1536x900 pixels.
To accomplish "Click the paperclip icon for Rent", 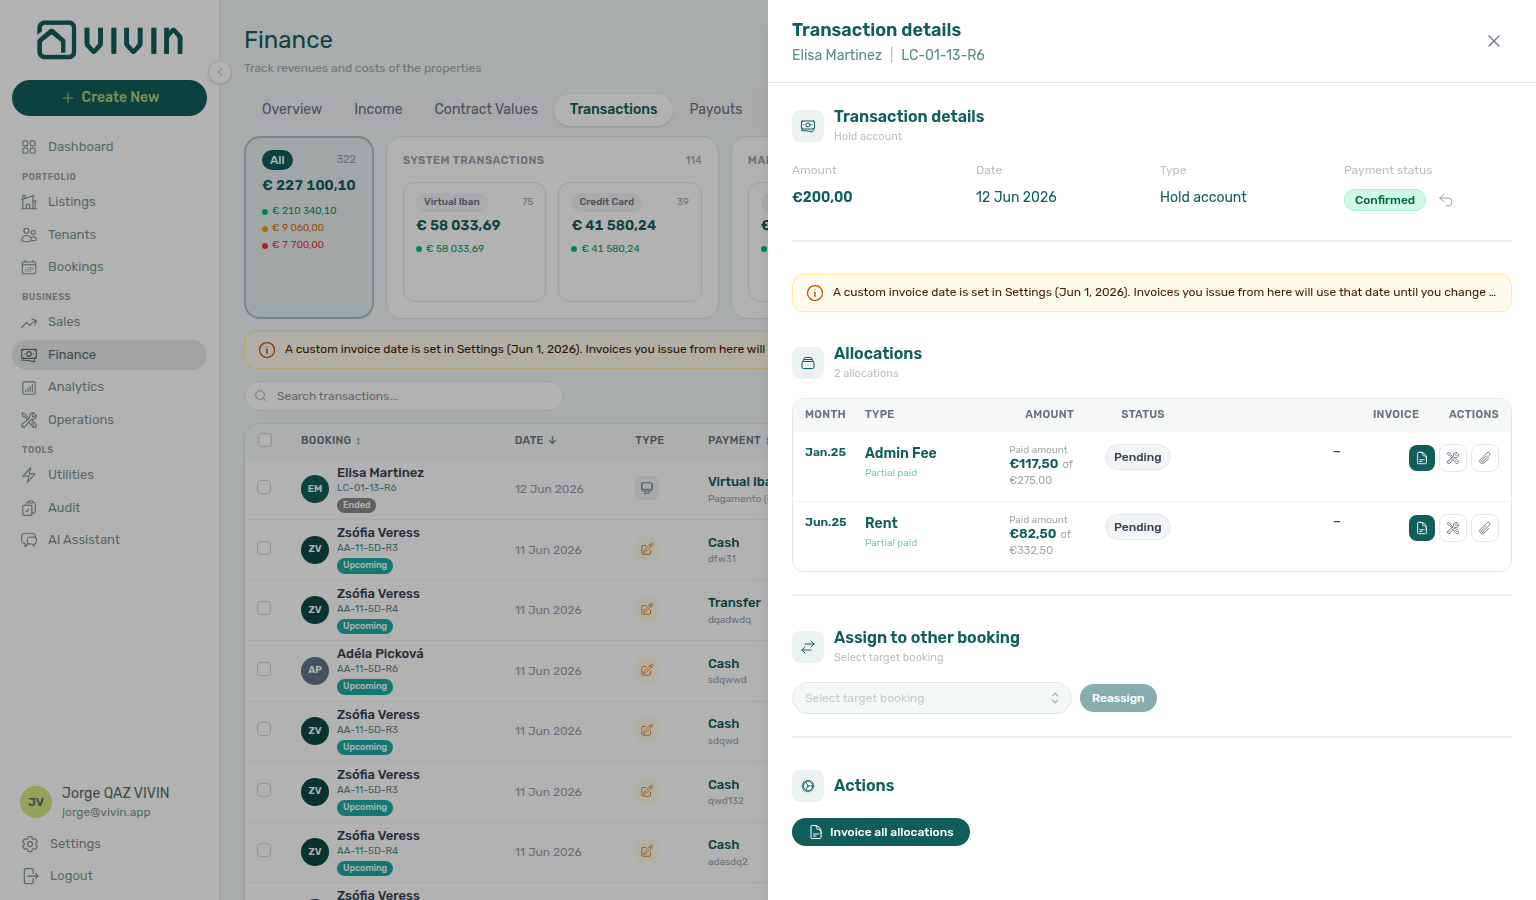I will point(1485,528).
